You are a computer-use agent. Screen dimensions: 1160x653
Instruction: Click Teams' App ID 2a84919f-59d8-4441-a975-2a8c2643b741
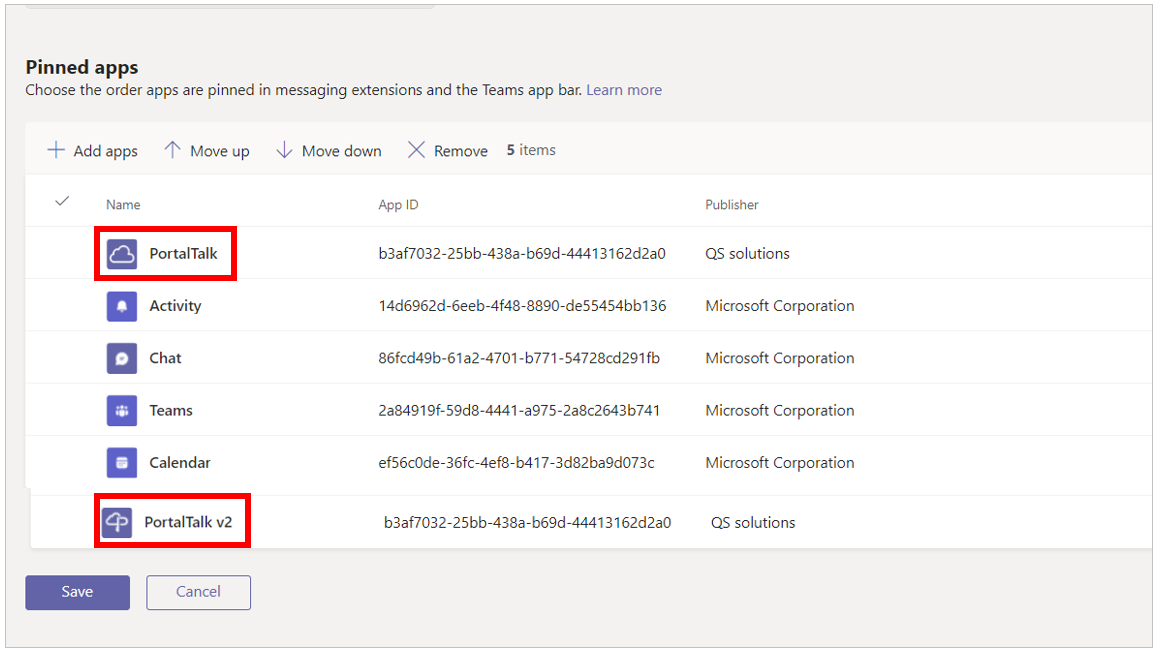(x=519, y=410)
